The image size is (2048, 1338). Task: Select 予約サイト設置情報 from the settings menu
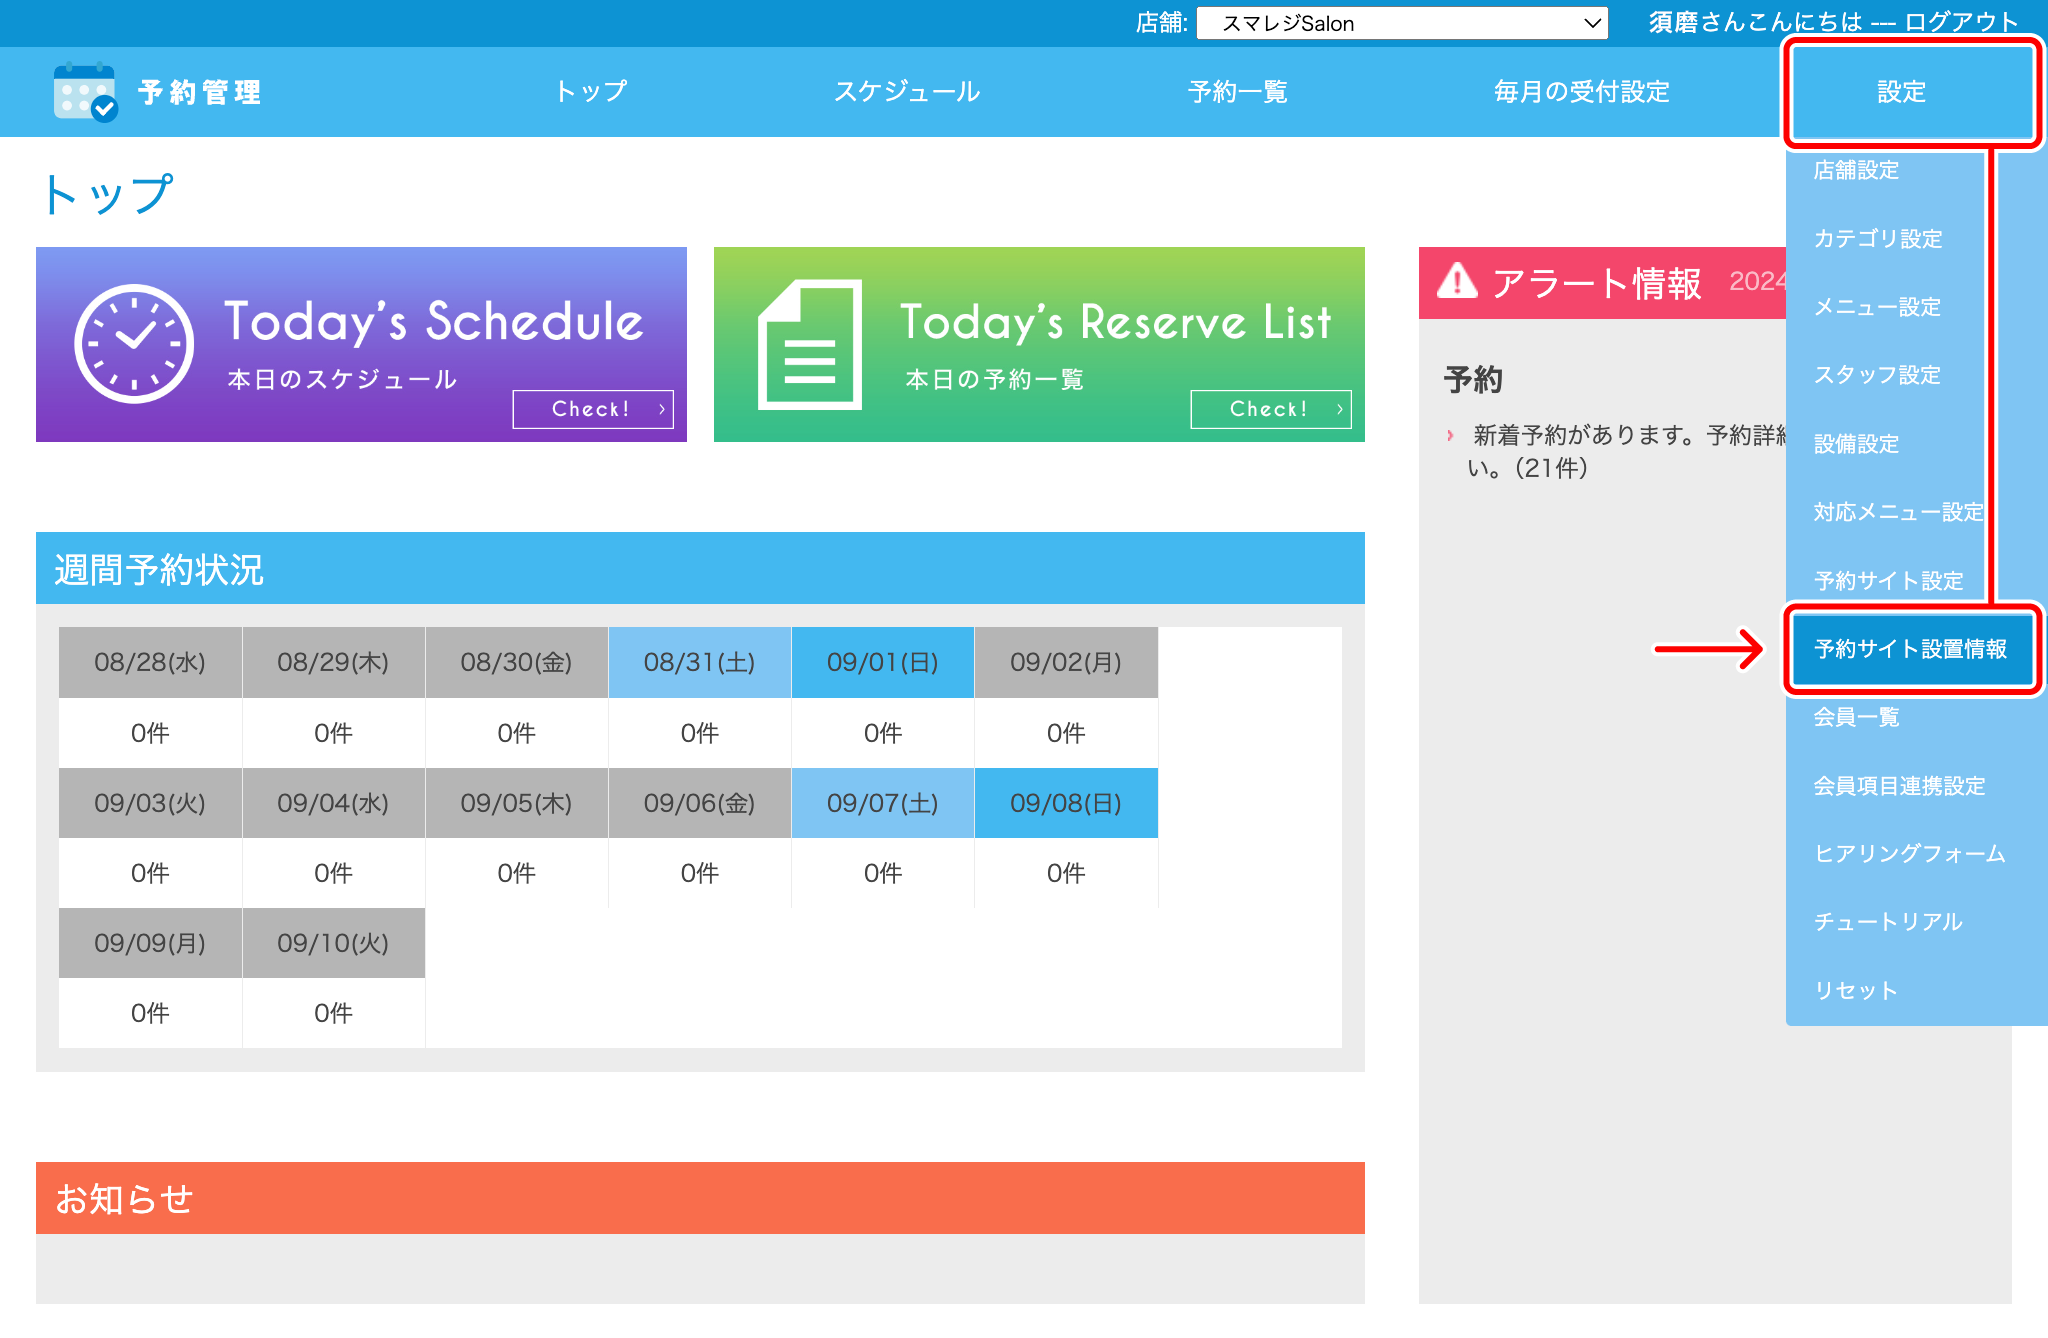click(1910, 649)
